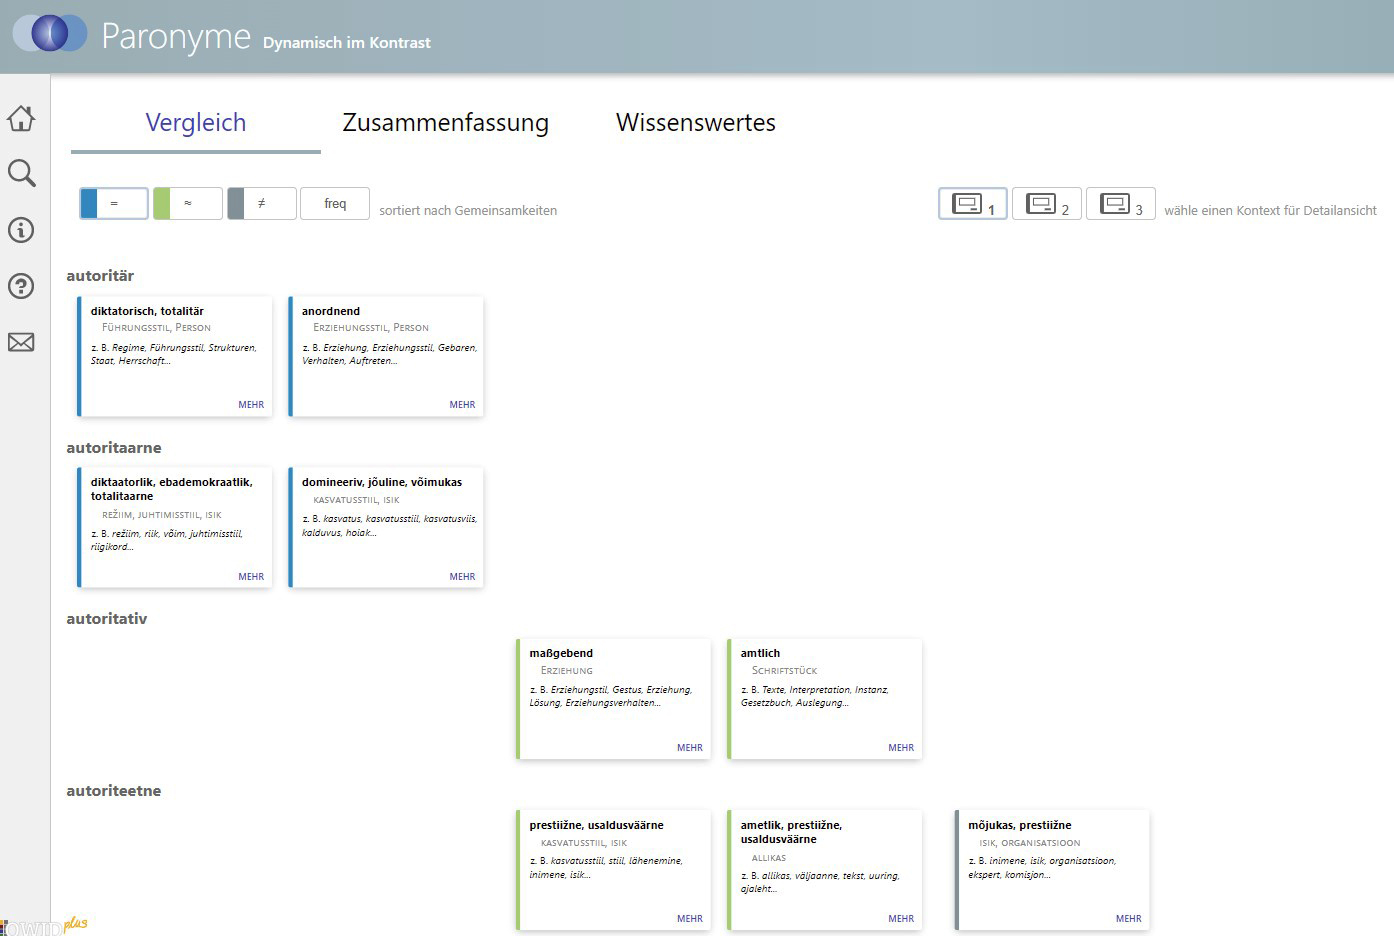Select context view 2 button
This screenshot has width=1394, height=936.
tap(1046, 204)
